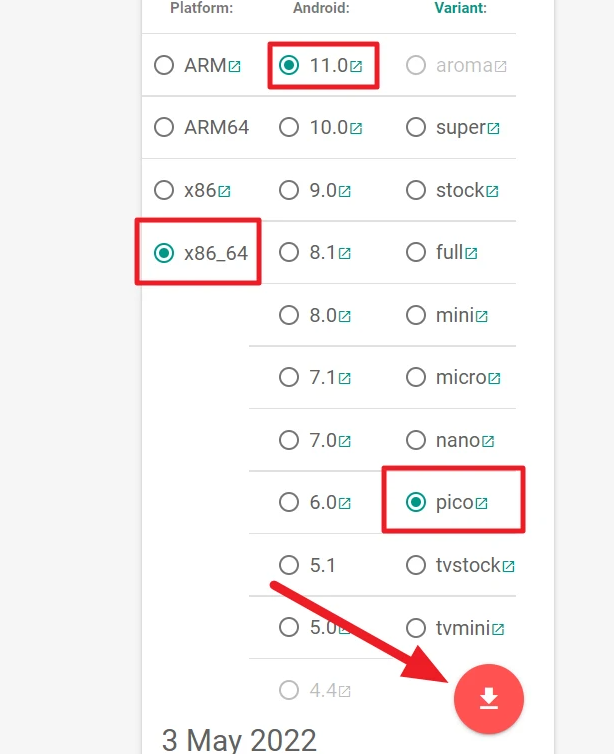The height and width of the screenshot is (754, 614).
Task: Open external link icon beside nano
Action: click(x=488, y=441)
